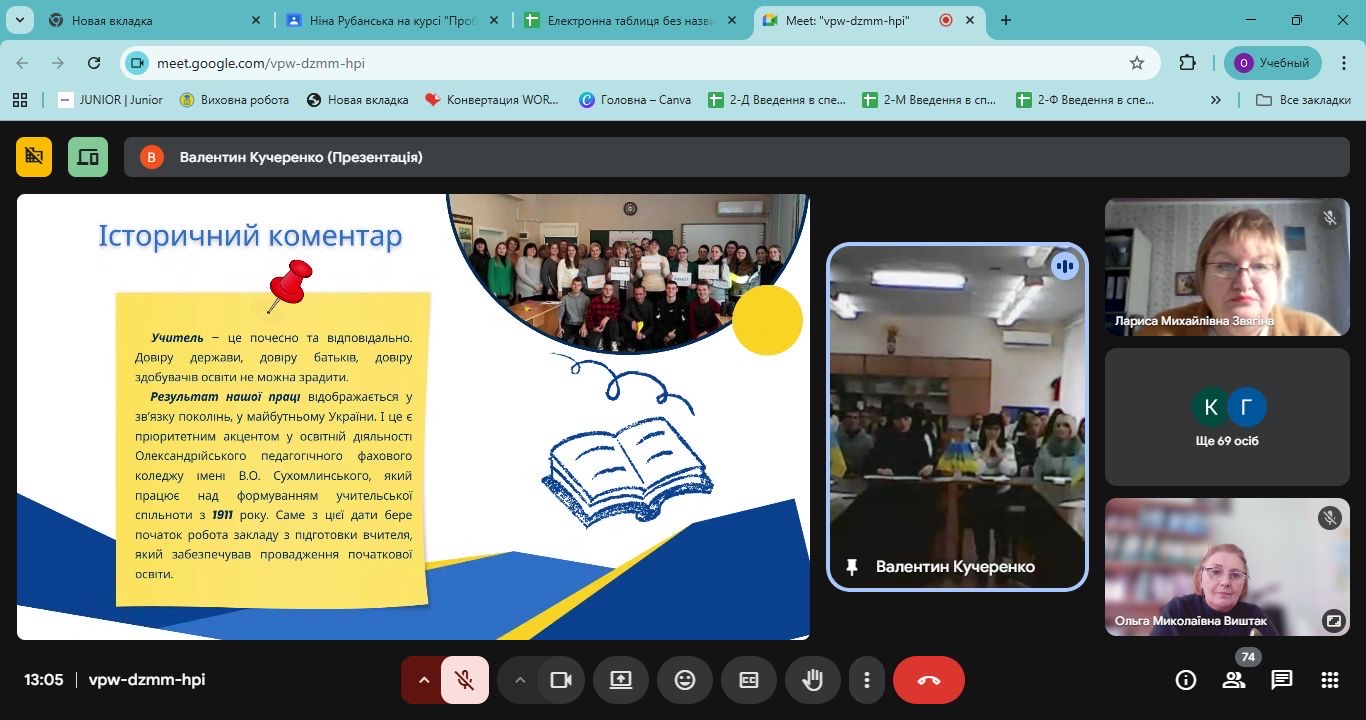Reload the Meet page
This screenshot has height=720, width=1366.
click(94, 63)
